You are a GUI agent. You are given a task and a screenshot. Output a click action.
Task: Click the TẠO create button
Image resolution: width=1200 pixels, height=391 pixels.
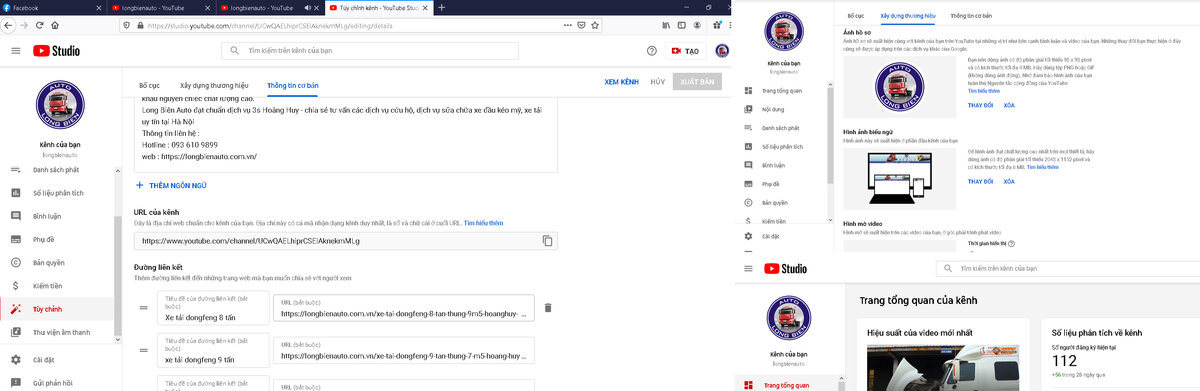pyautogui.click(x=686, y=50)
